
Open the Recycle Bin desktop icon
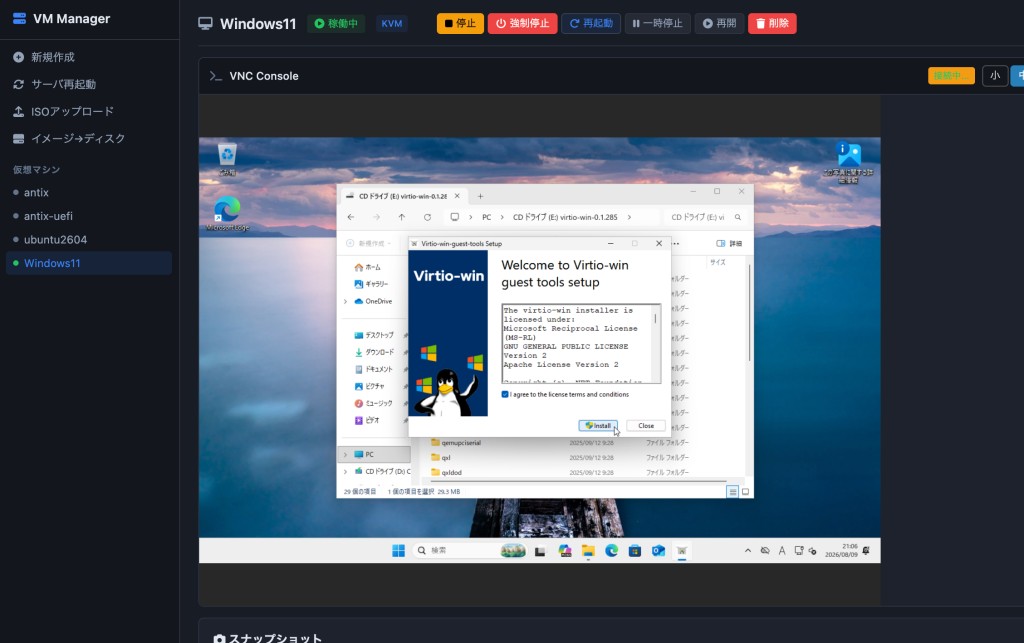click(227, 159)
